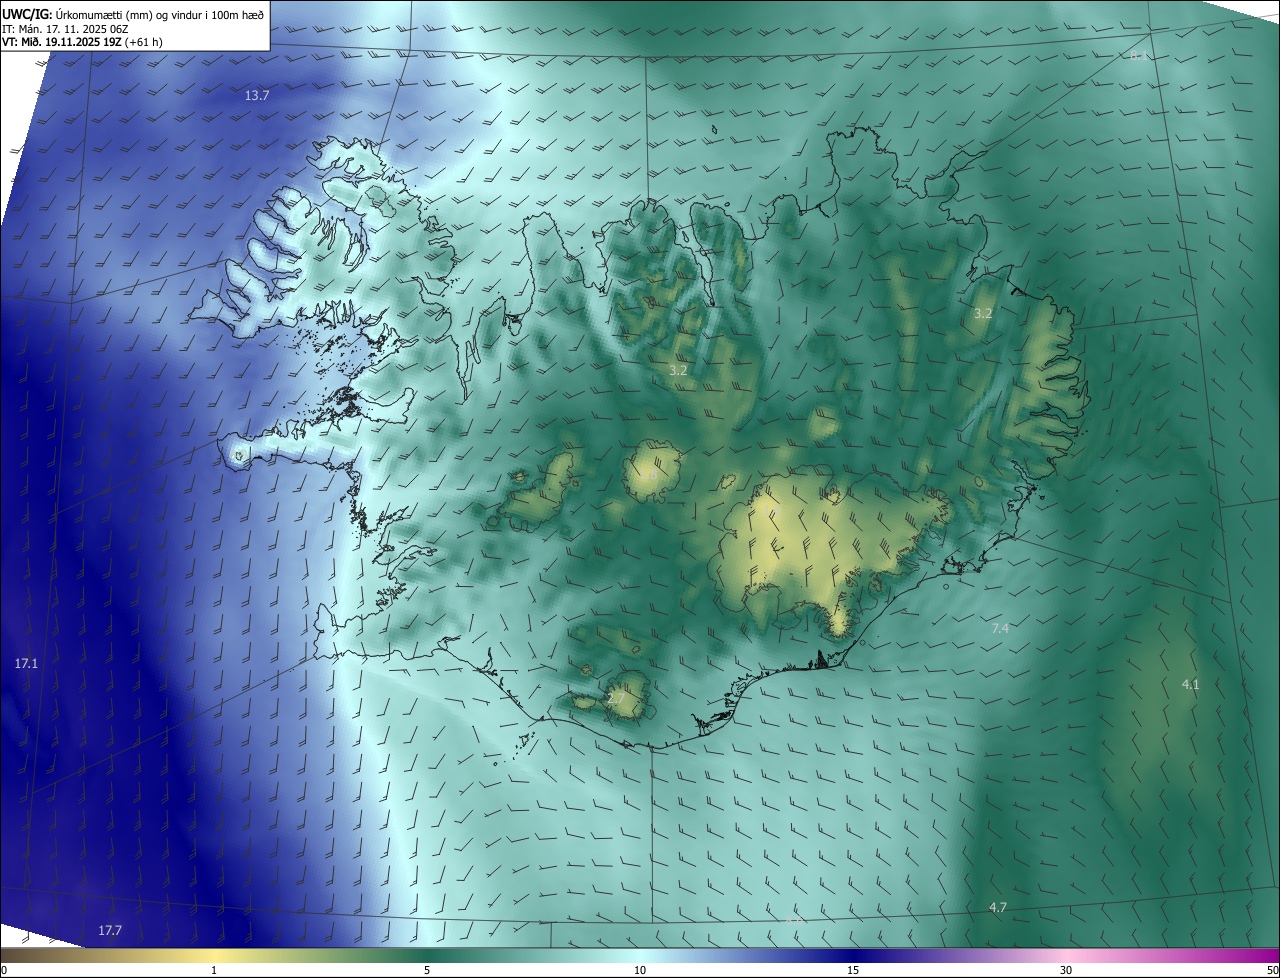Click the 50 tick label on the color scale
The image size is (1280, 978).
(x=1272, y=970)
